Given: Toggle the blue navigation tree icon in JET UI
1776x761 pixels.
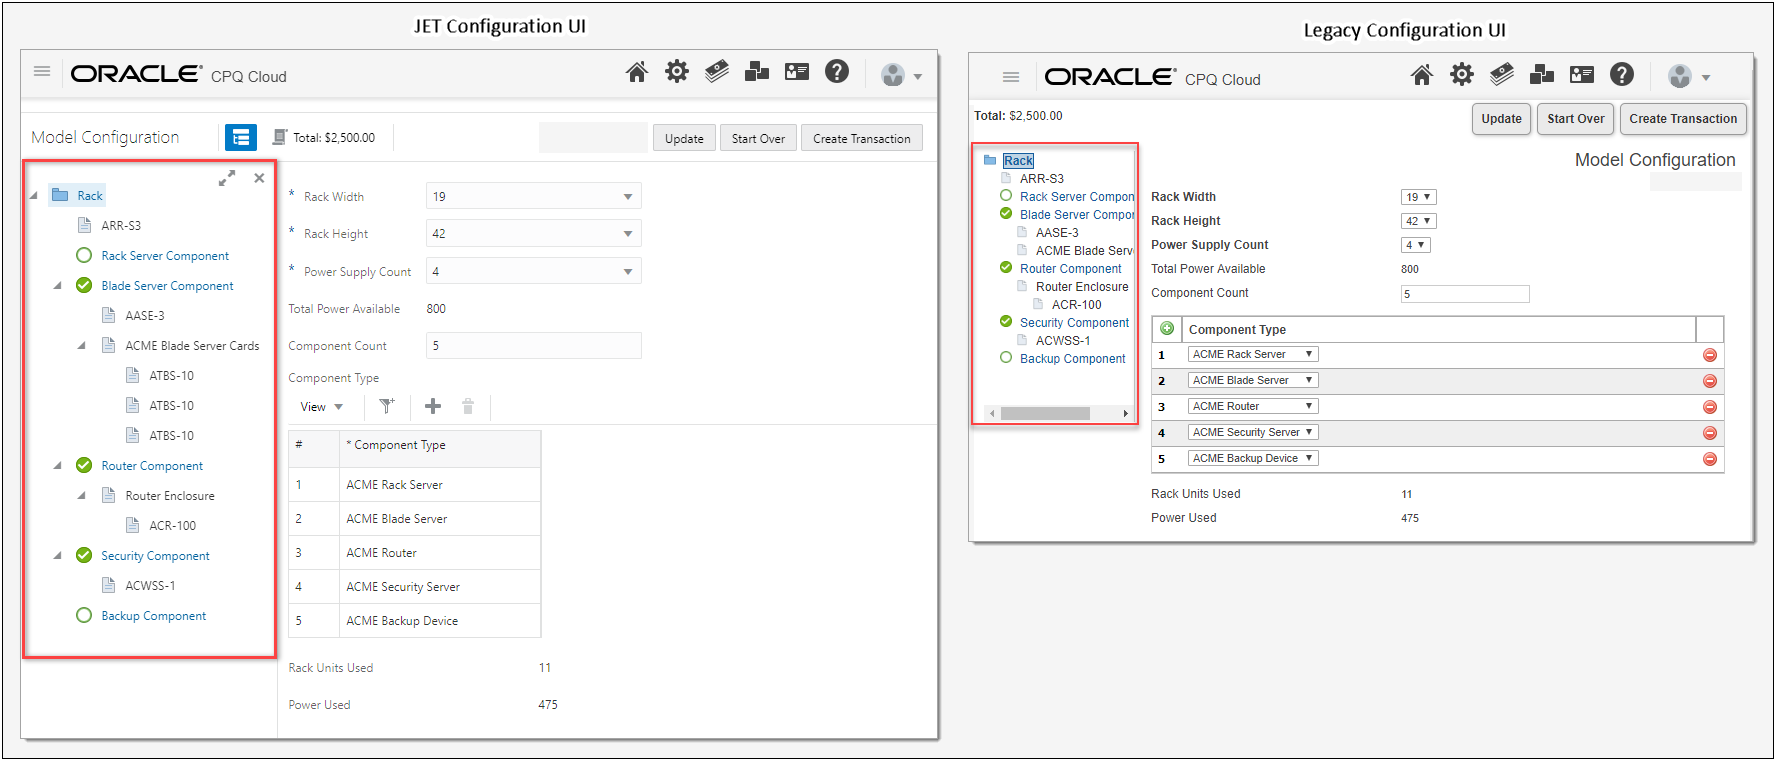Looking at the screenshot, I should coord(241,137).
